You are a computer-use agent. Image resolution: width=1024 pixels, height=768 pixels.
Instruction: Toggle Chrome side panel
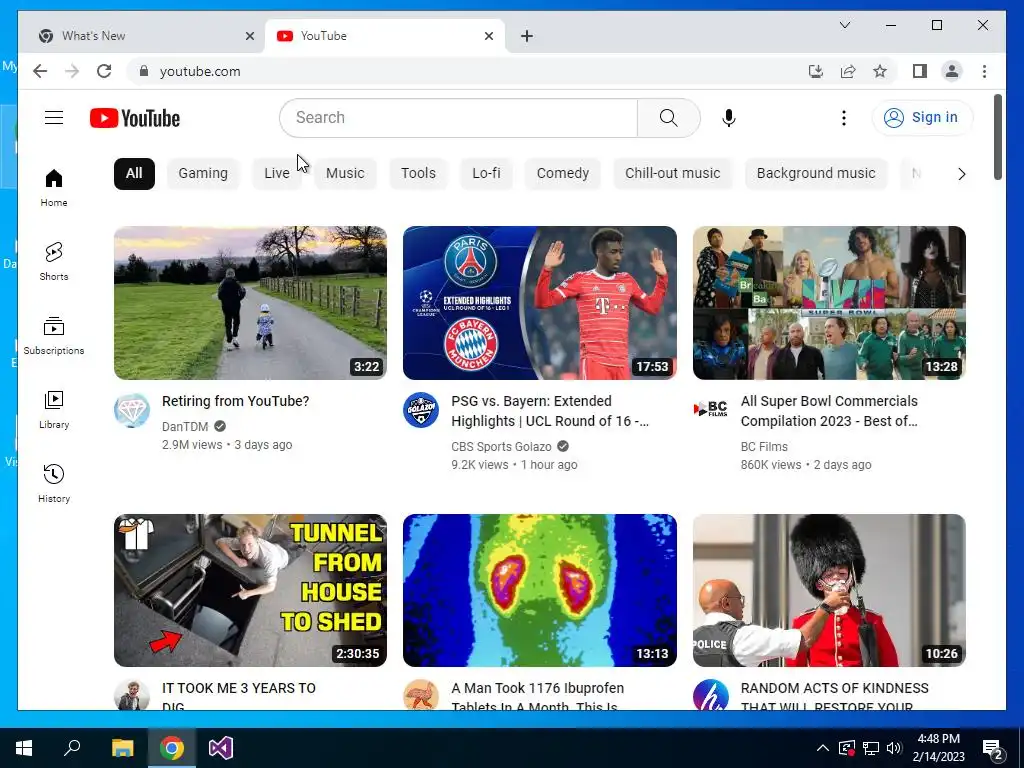[x=920, y=71]
